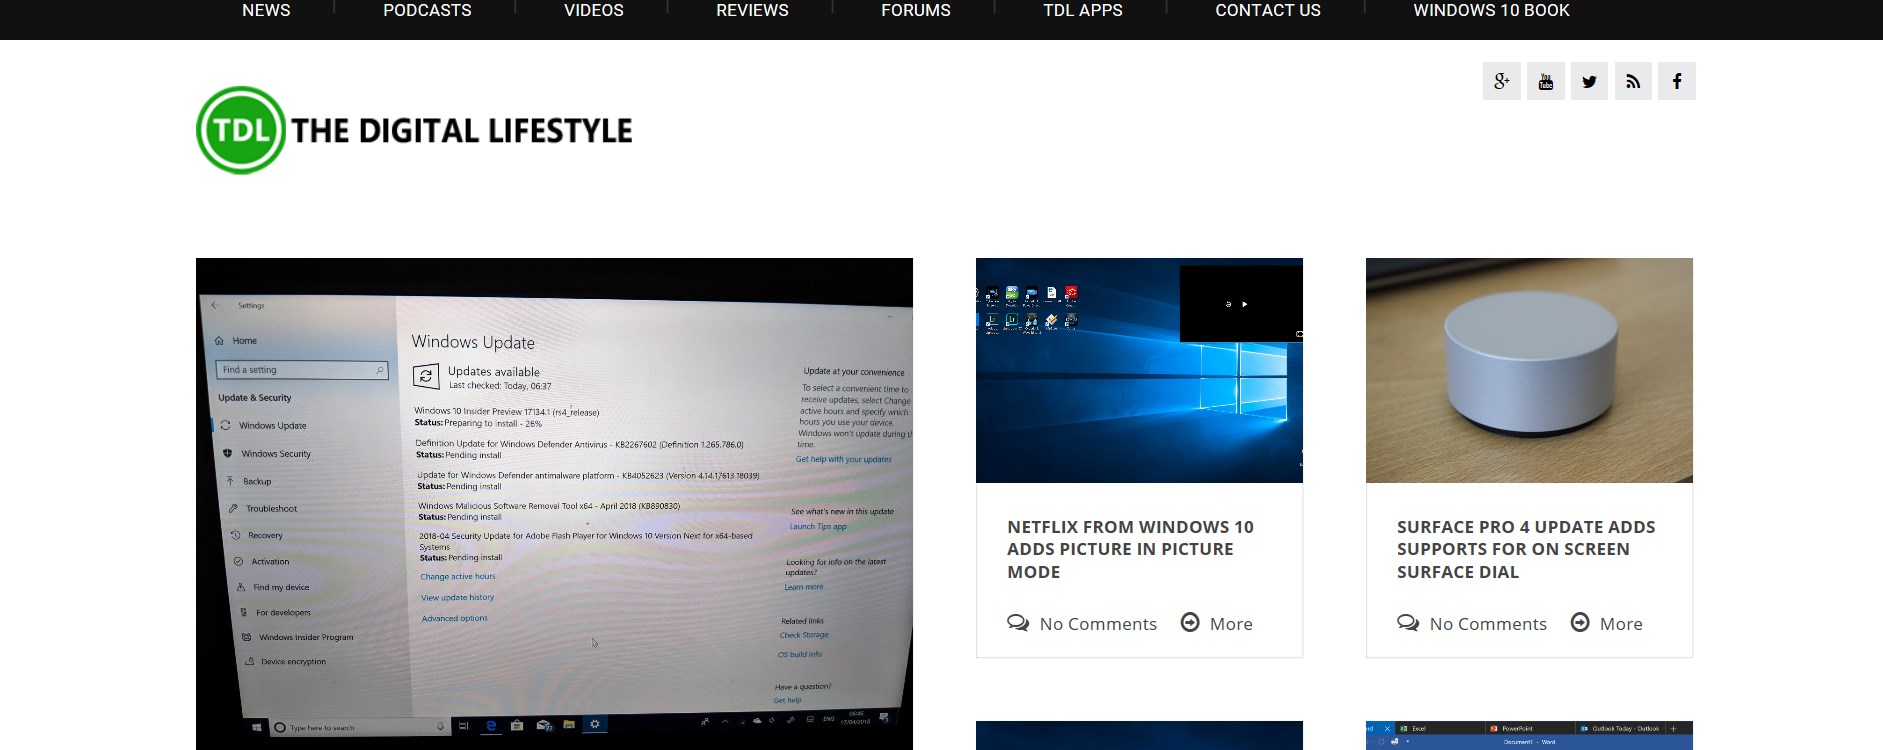Image resolution: width=1883 pixels, height=750 pixels.
Task: Click the More arrow icon under Netflix article
Action: [1190, 622]
